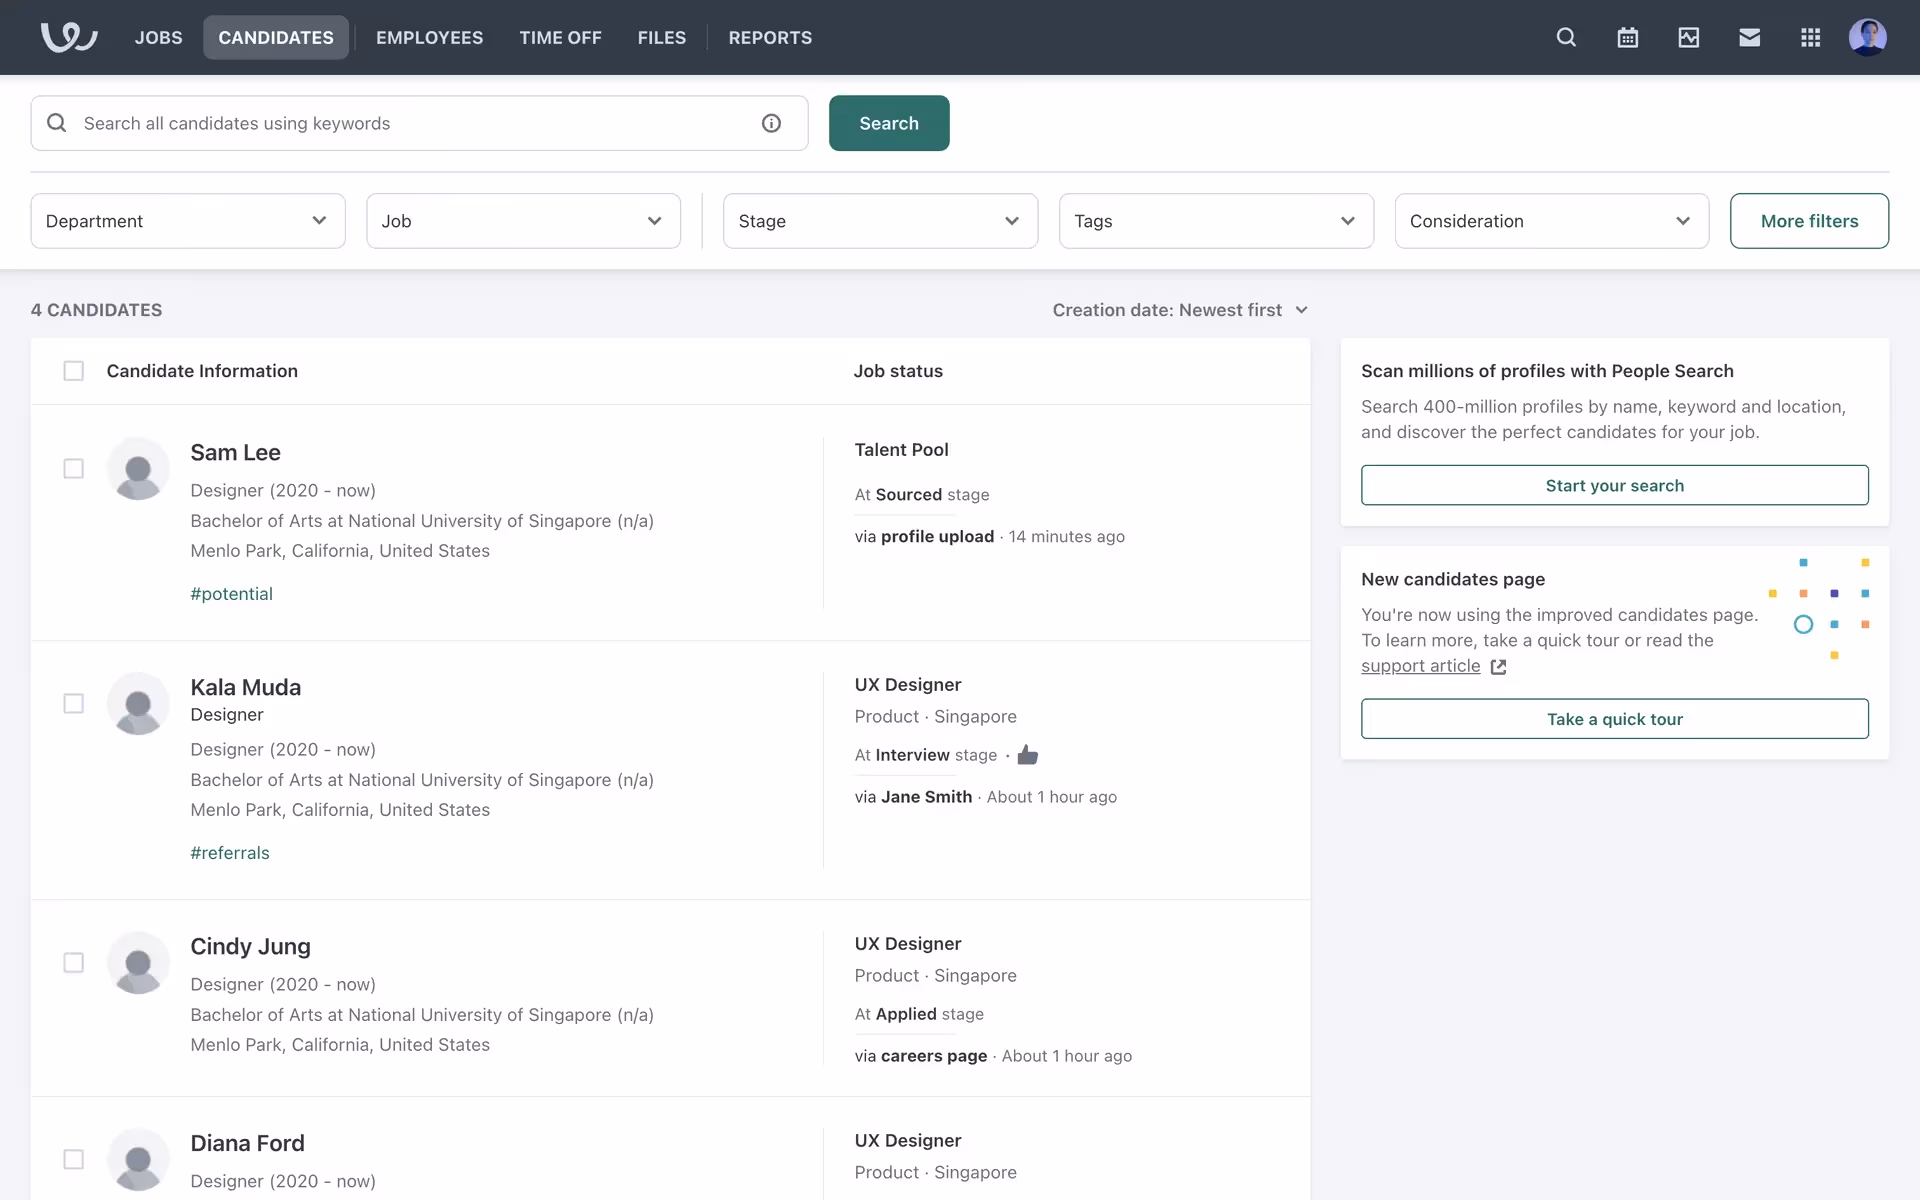
Task: Click the thumbs up icon for Kala Muda
Action: point(1027,755)
